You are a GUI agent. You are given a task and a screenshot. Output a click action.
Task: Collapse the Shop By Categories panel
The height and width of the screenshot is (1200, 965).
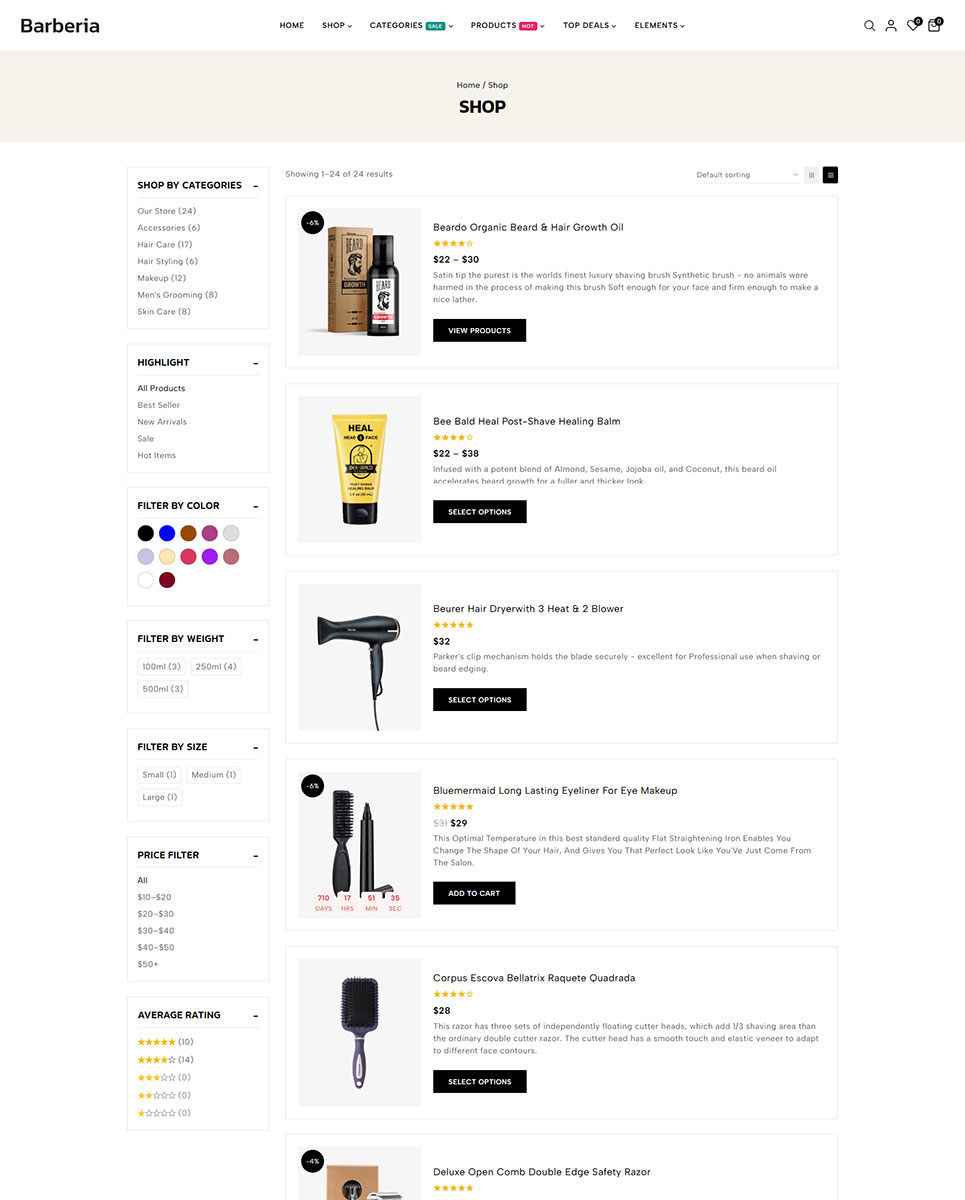click(256, 185)
